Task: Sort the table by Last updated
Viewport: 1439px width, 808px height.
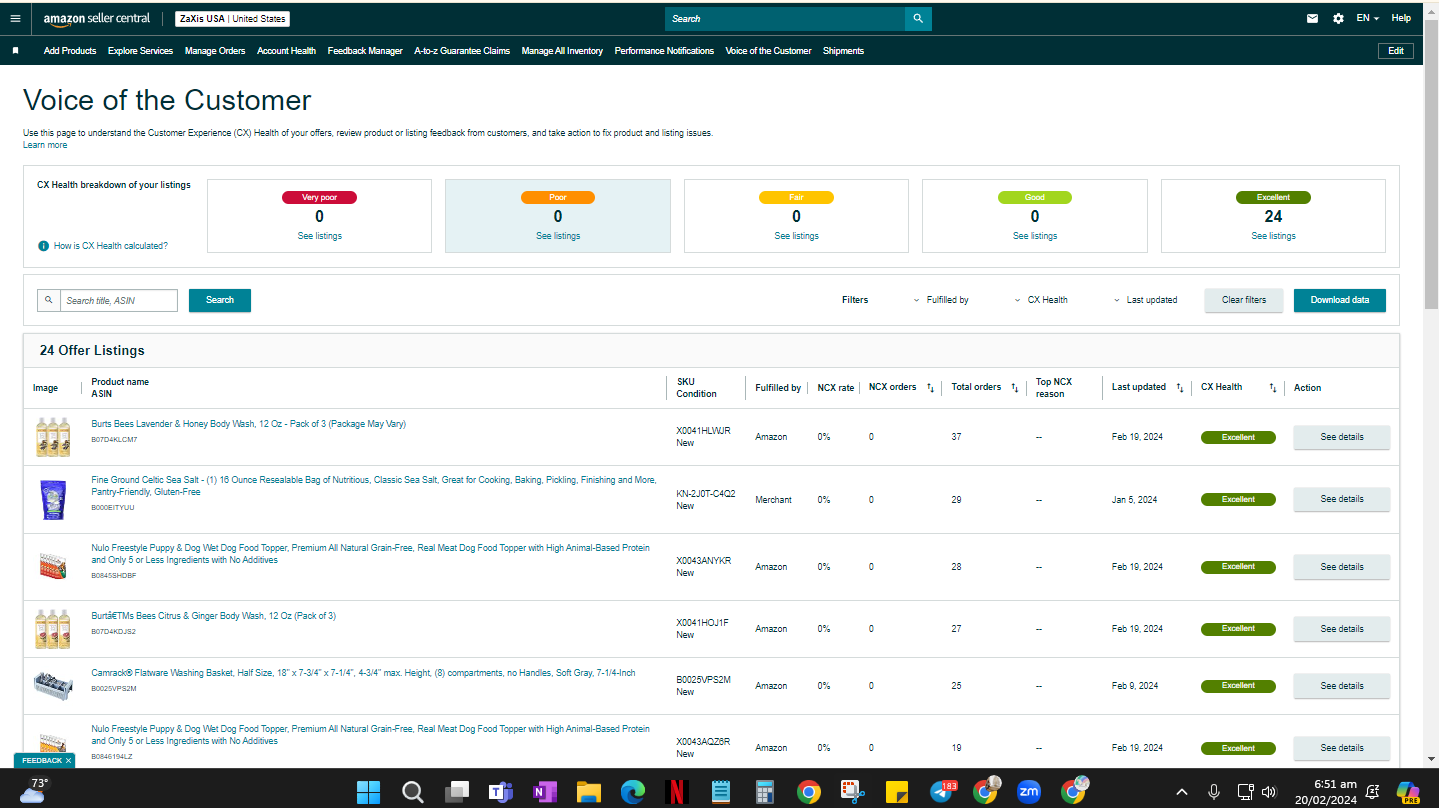Action: tap(1179, 387)
